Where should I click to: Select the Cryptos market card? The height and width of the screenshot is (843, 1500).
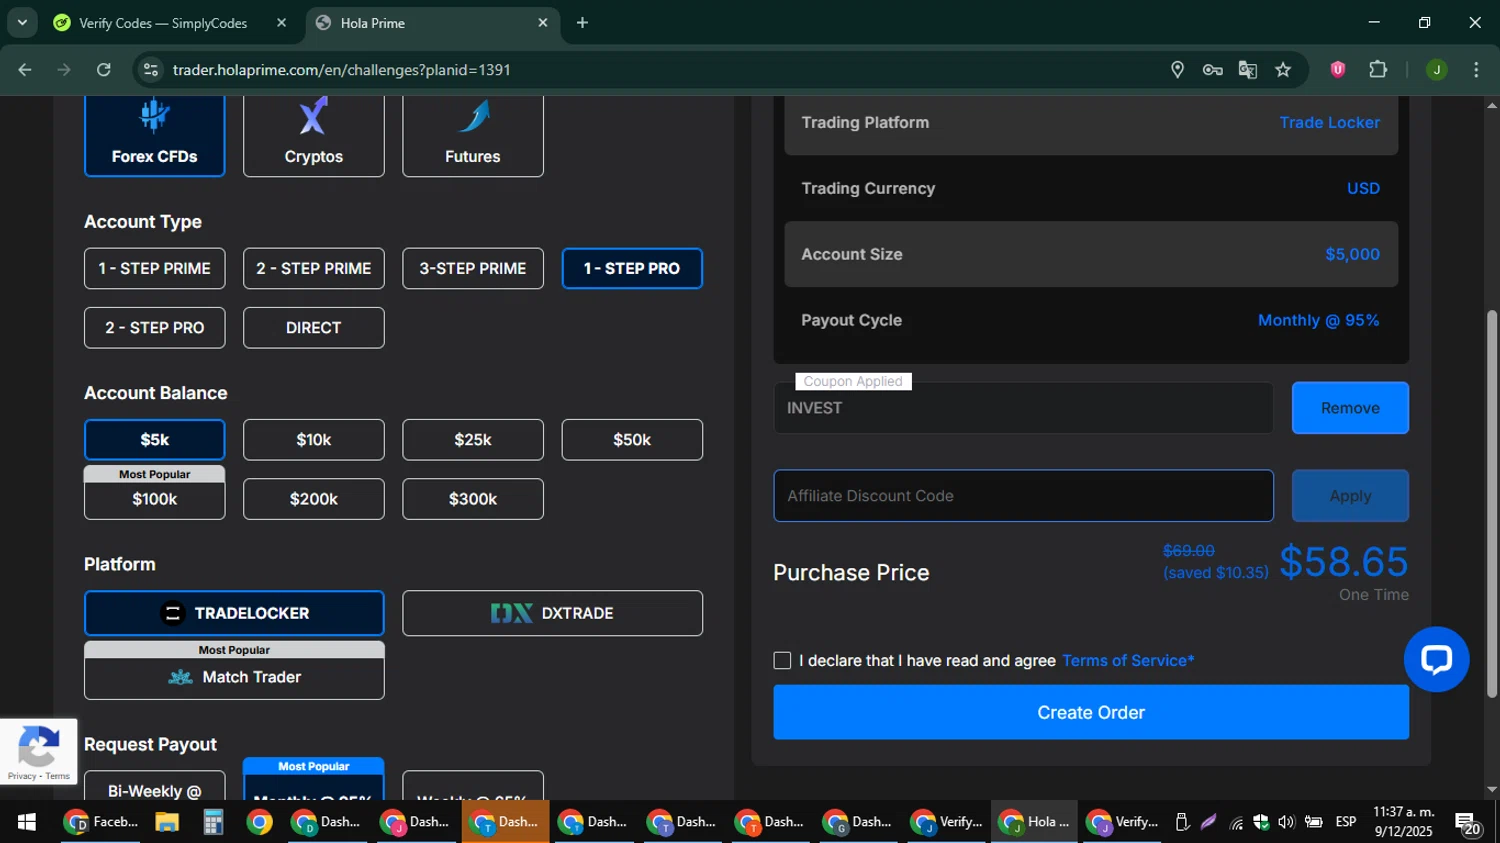tap(313, 136)
